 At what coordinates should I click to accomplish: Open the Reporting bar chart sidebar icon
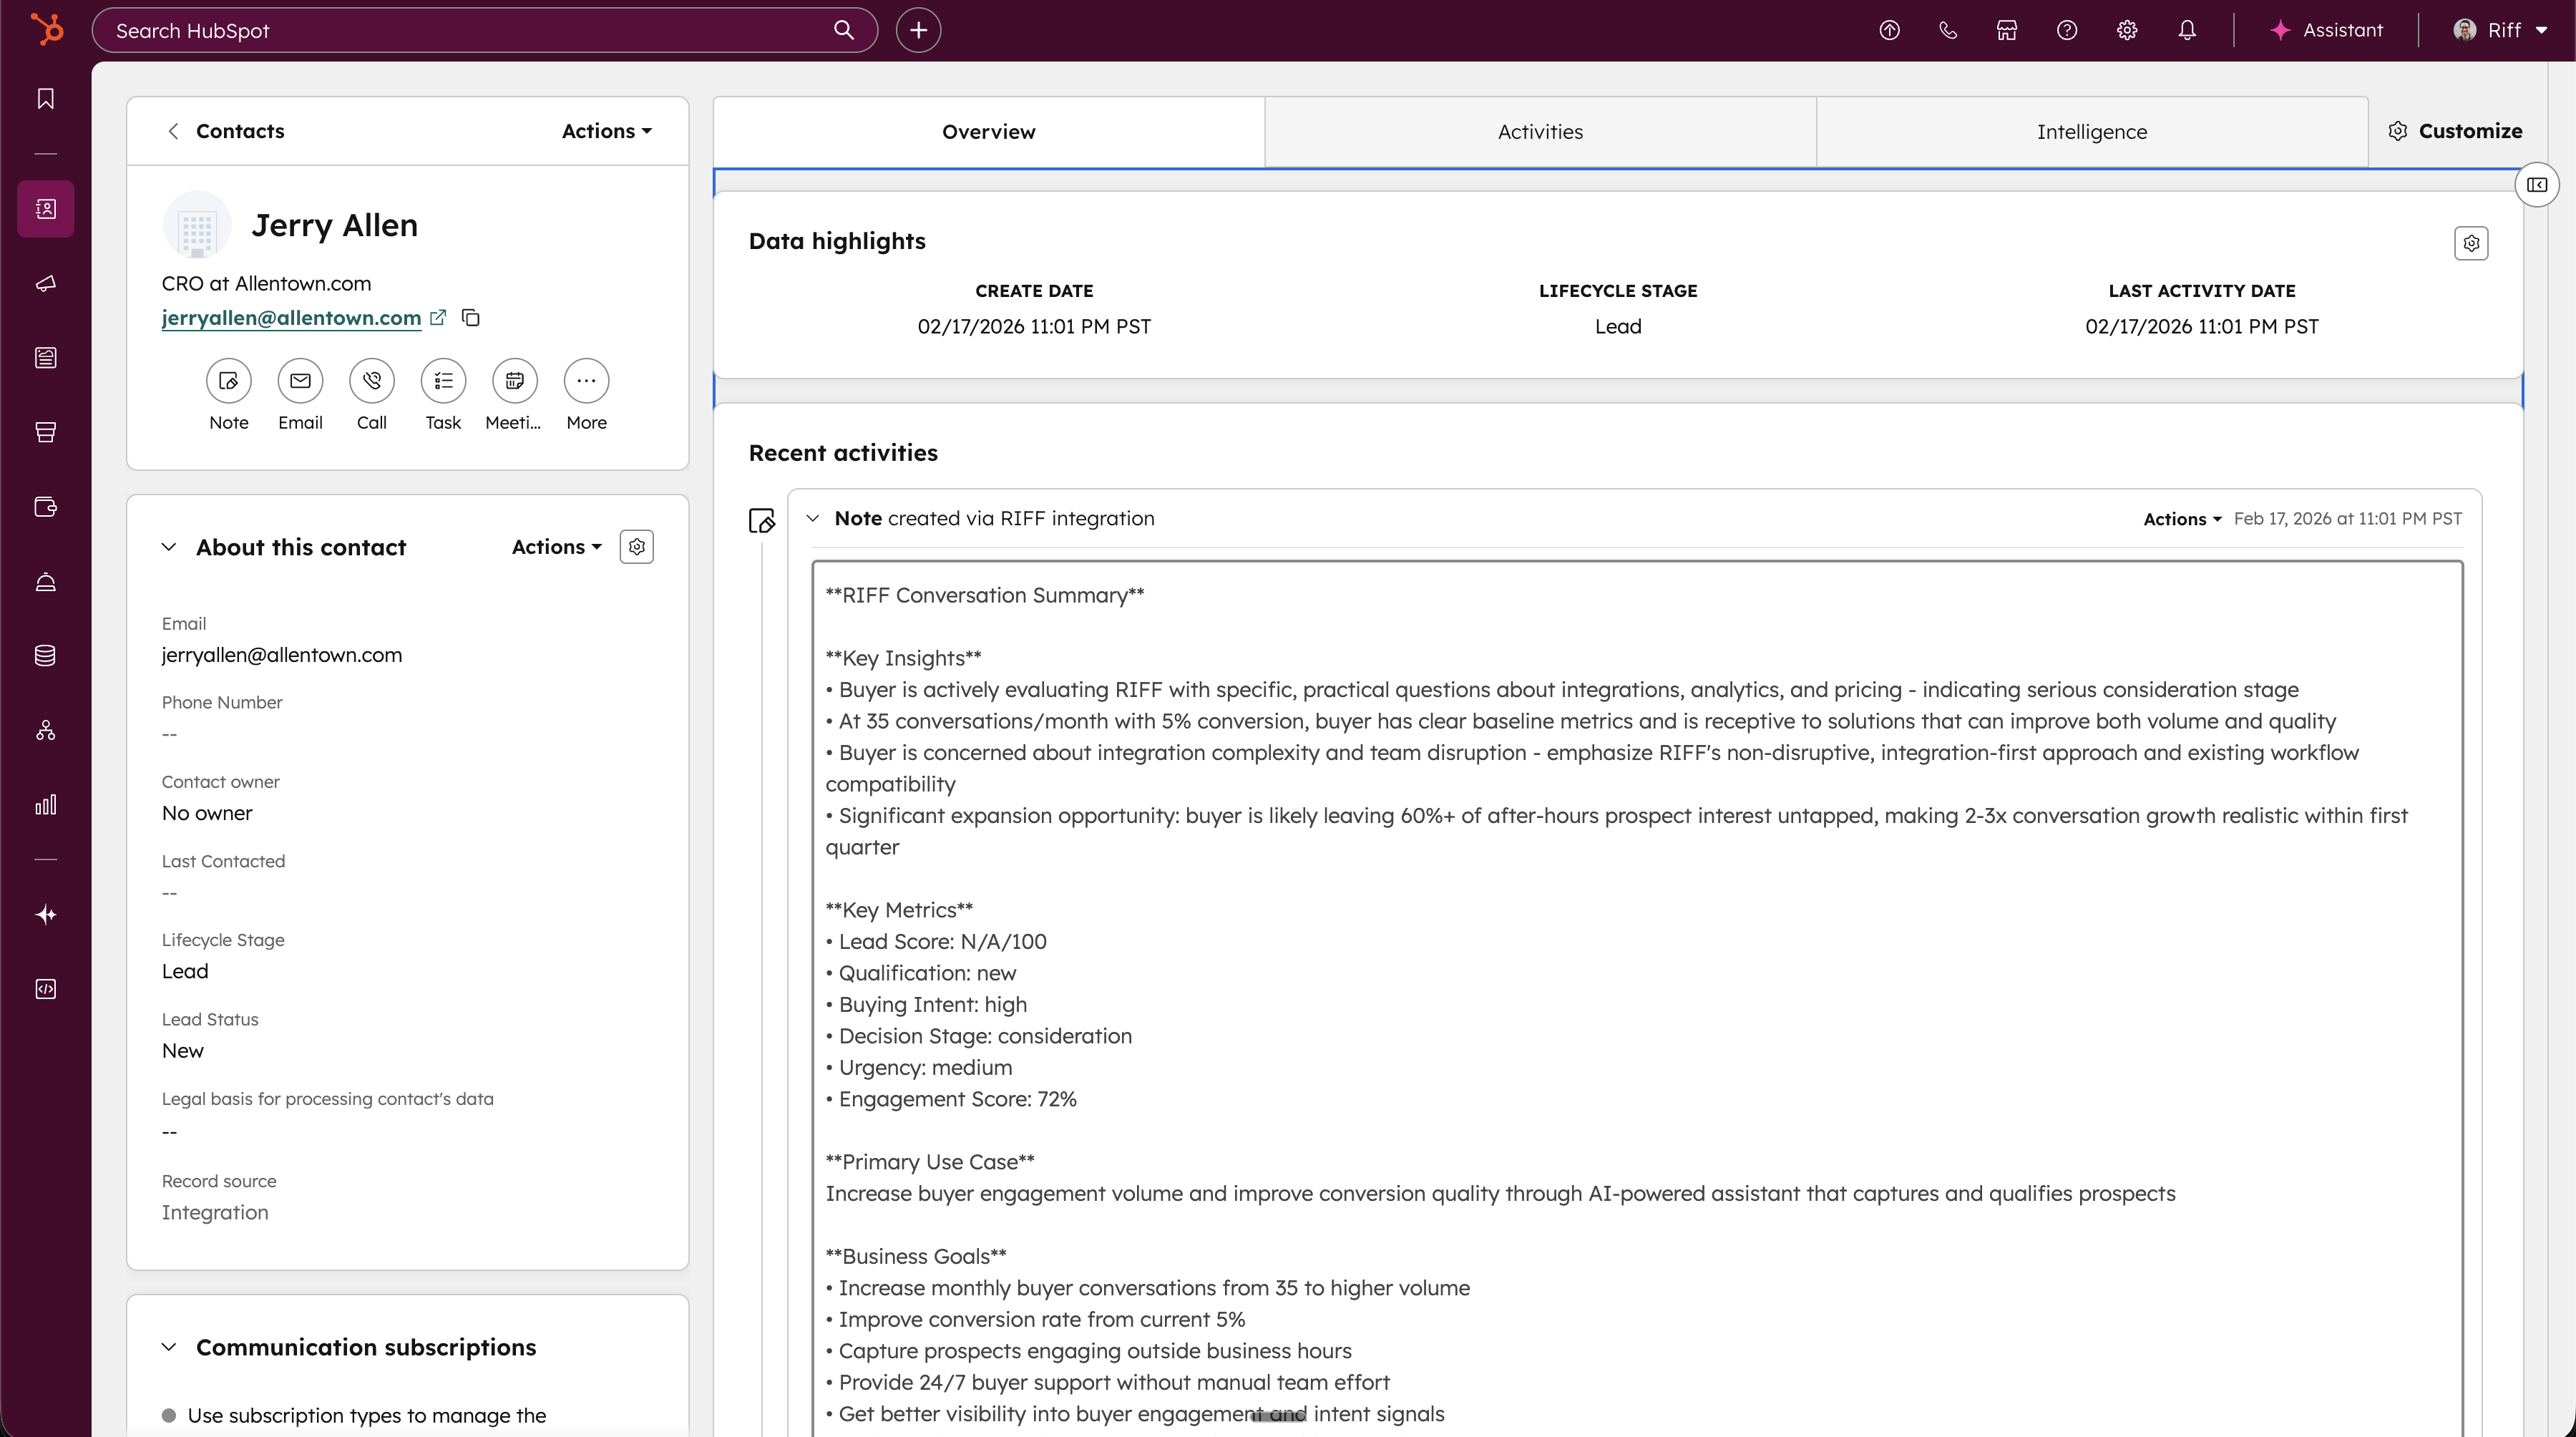point(46,805)
